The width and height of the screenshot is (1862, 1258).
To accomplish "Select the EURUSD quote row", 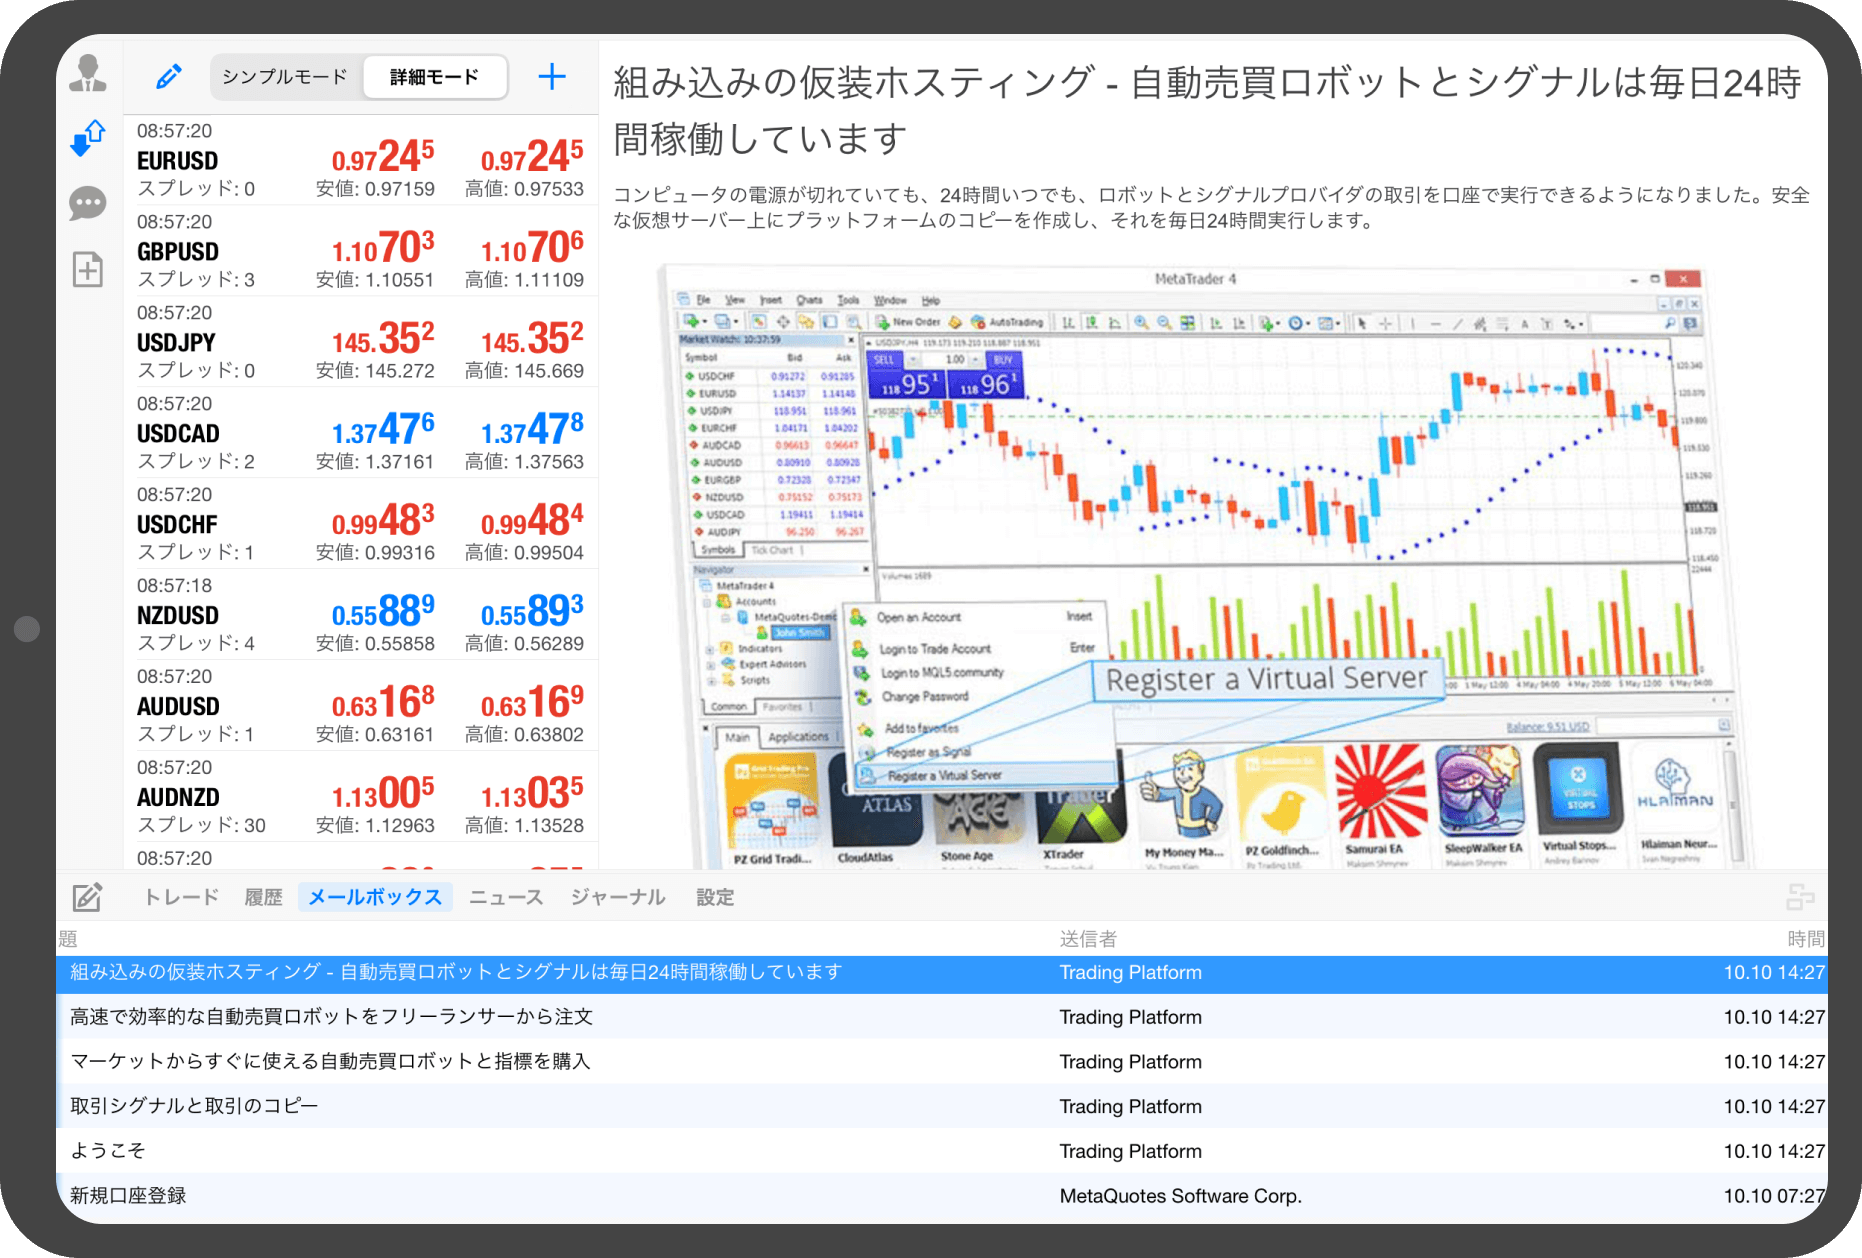I will [x=360, y=160].
